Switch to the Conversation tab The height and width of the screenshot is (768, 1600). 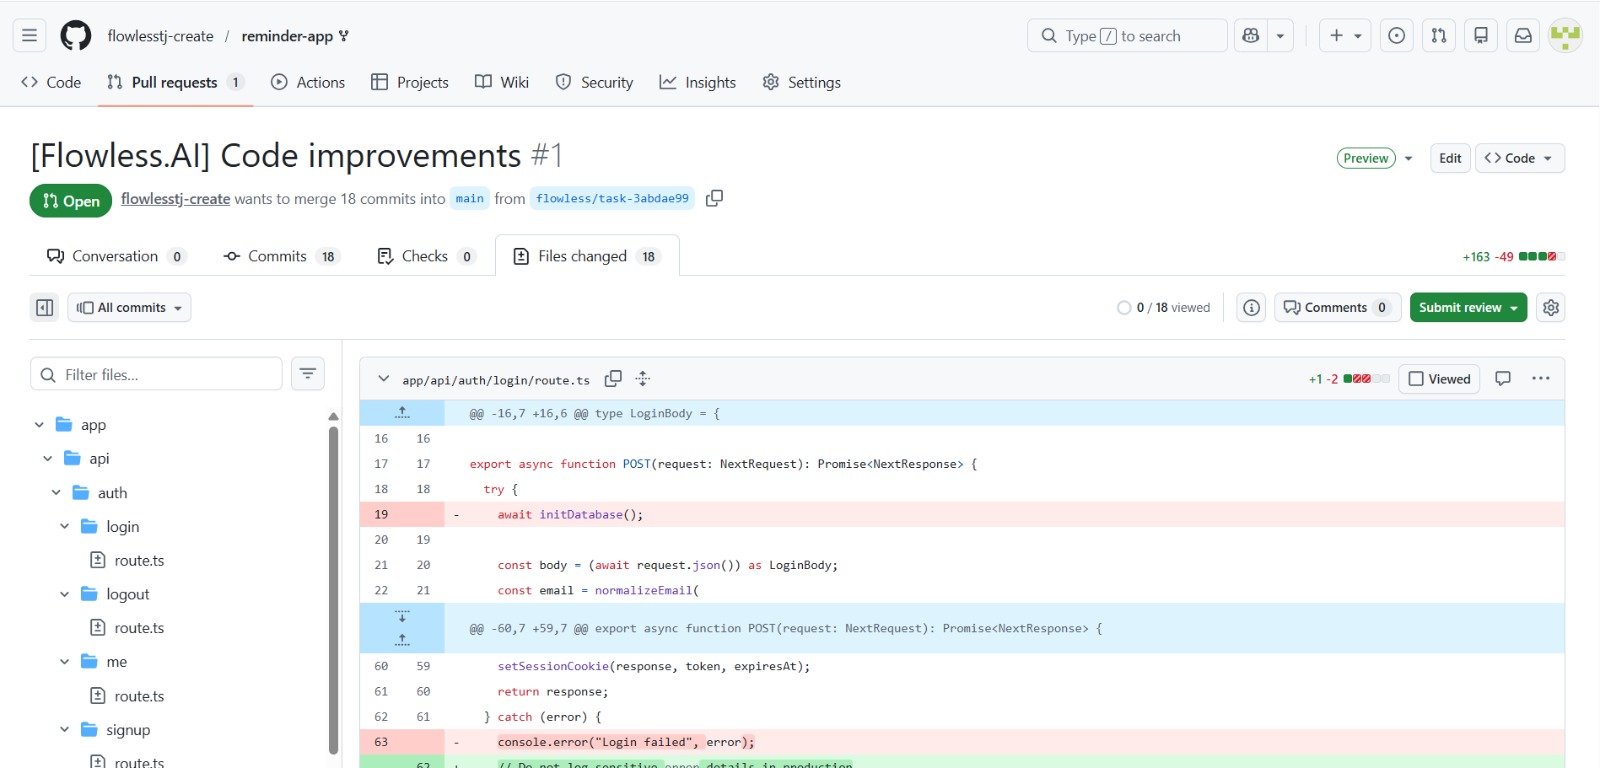coord(116,256)
